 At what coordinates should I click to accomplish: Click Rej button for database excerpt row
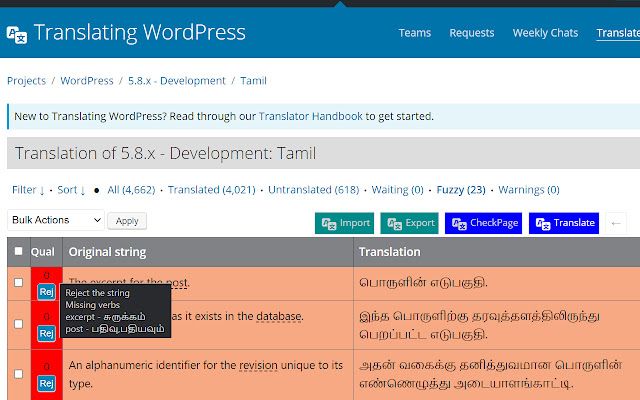47,333
